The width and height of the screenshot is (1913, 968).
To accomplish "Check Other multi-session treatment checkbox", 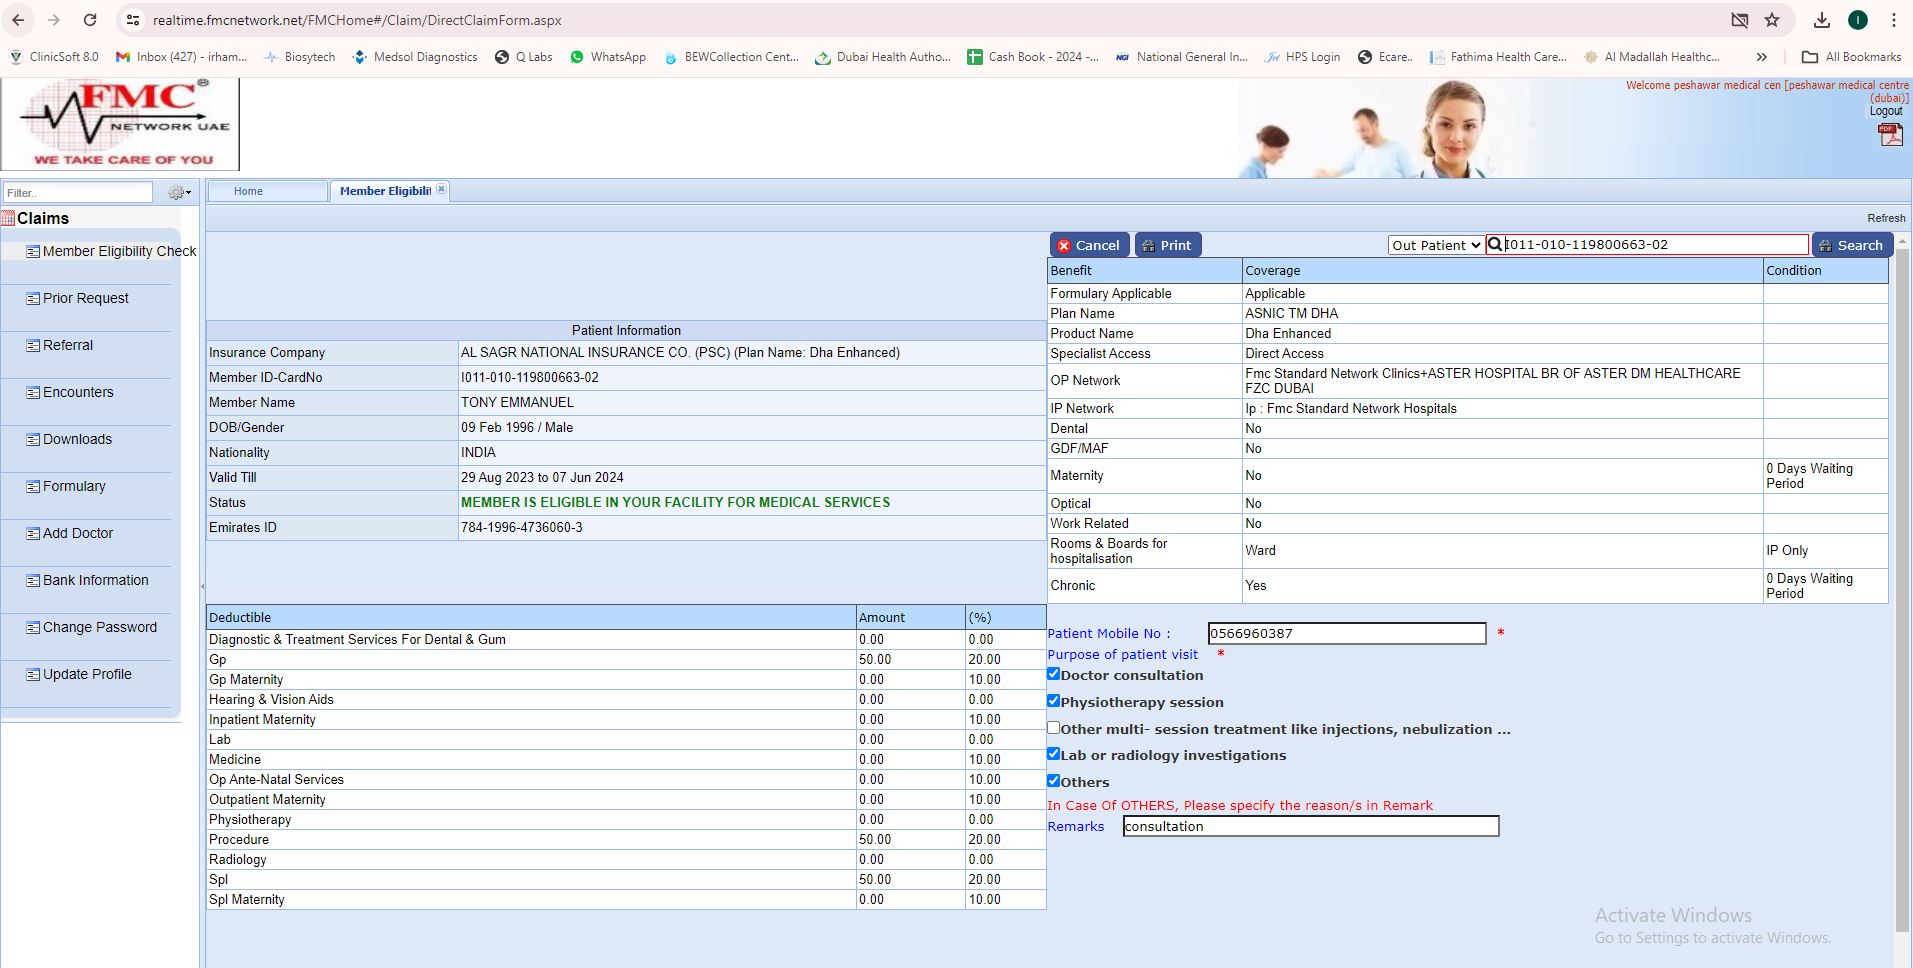I will (1053, 728).
